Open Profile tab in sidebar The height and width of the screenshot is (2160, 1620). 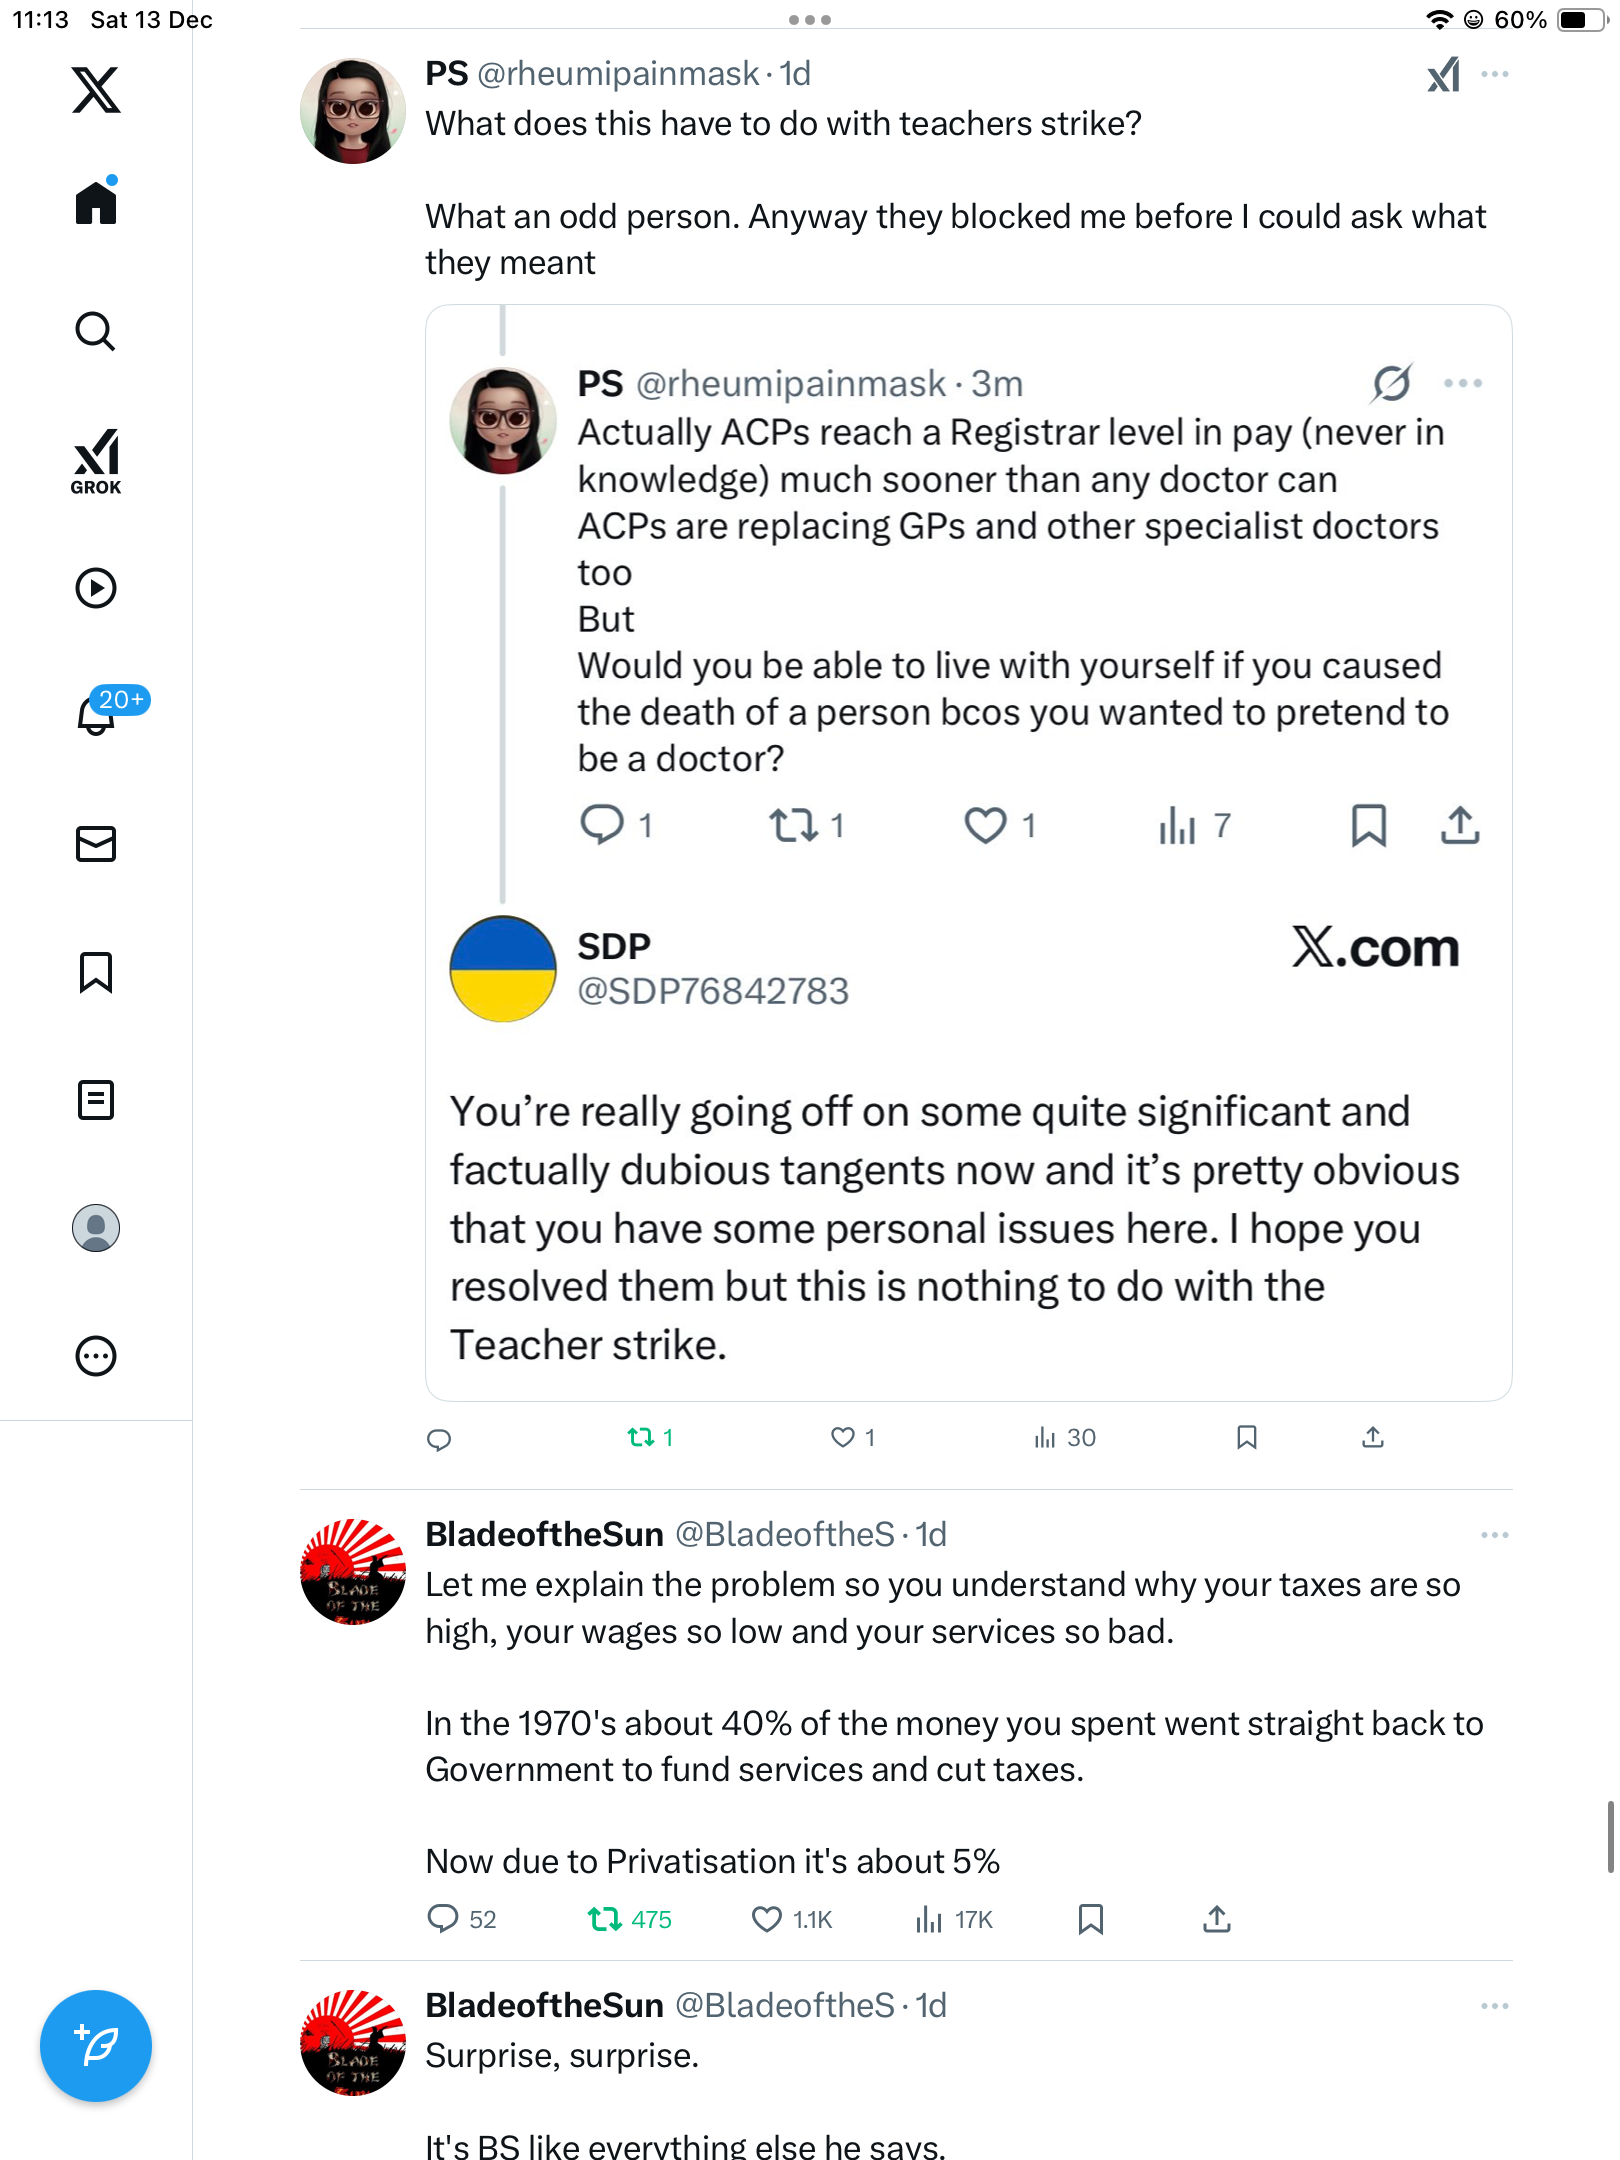(96, 1228)
